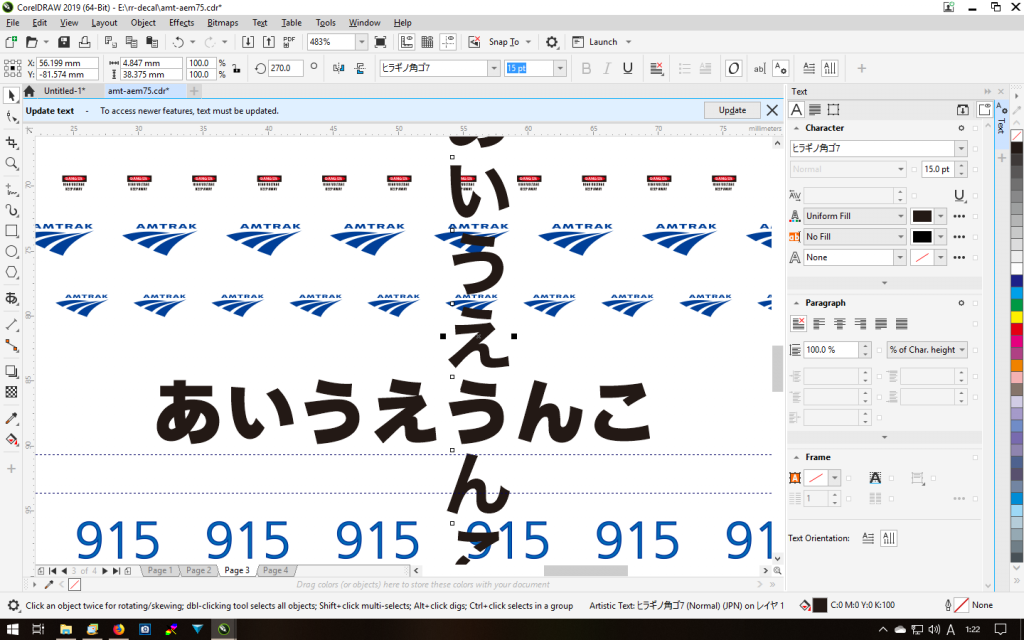Activate the Zoom tool in the toolbox

pos(11,163)
